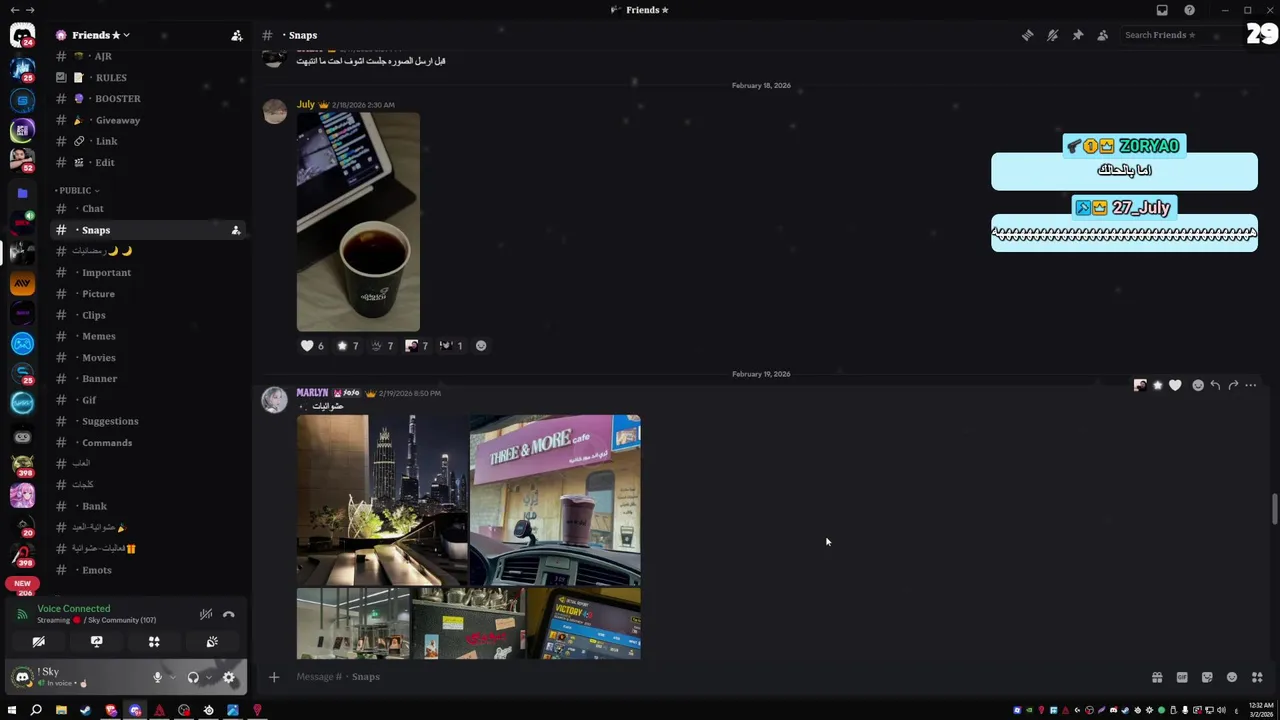
Task: Expand the headphone output options arrow
Action: [208, 677]
